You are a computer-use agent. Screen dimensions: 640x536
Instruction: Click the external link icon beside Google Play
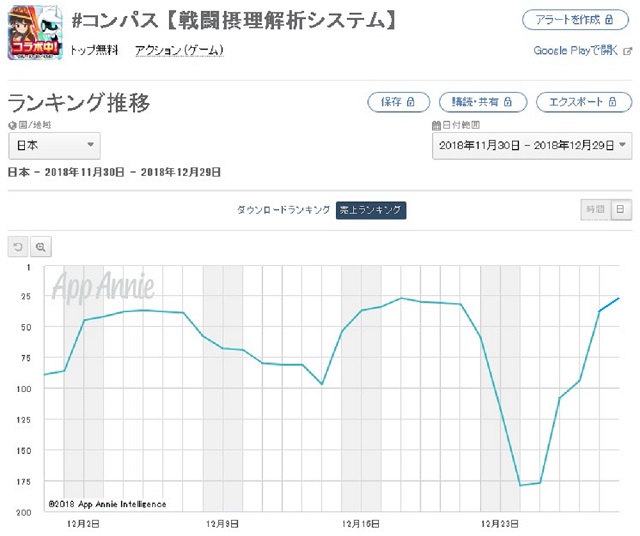pyautogui.click(x=627, y=51)
